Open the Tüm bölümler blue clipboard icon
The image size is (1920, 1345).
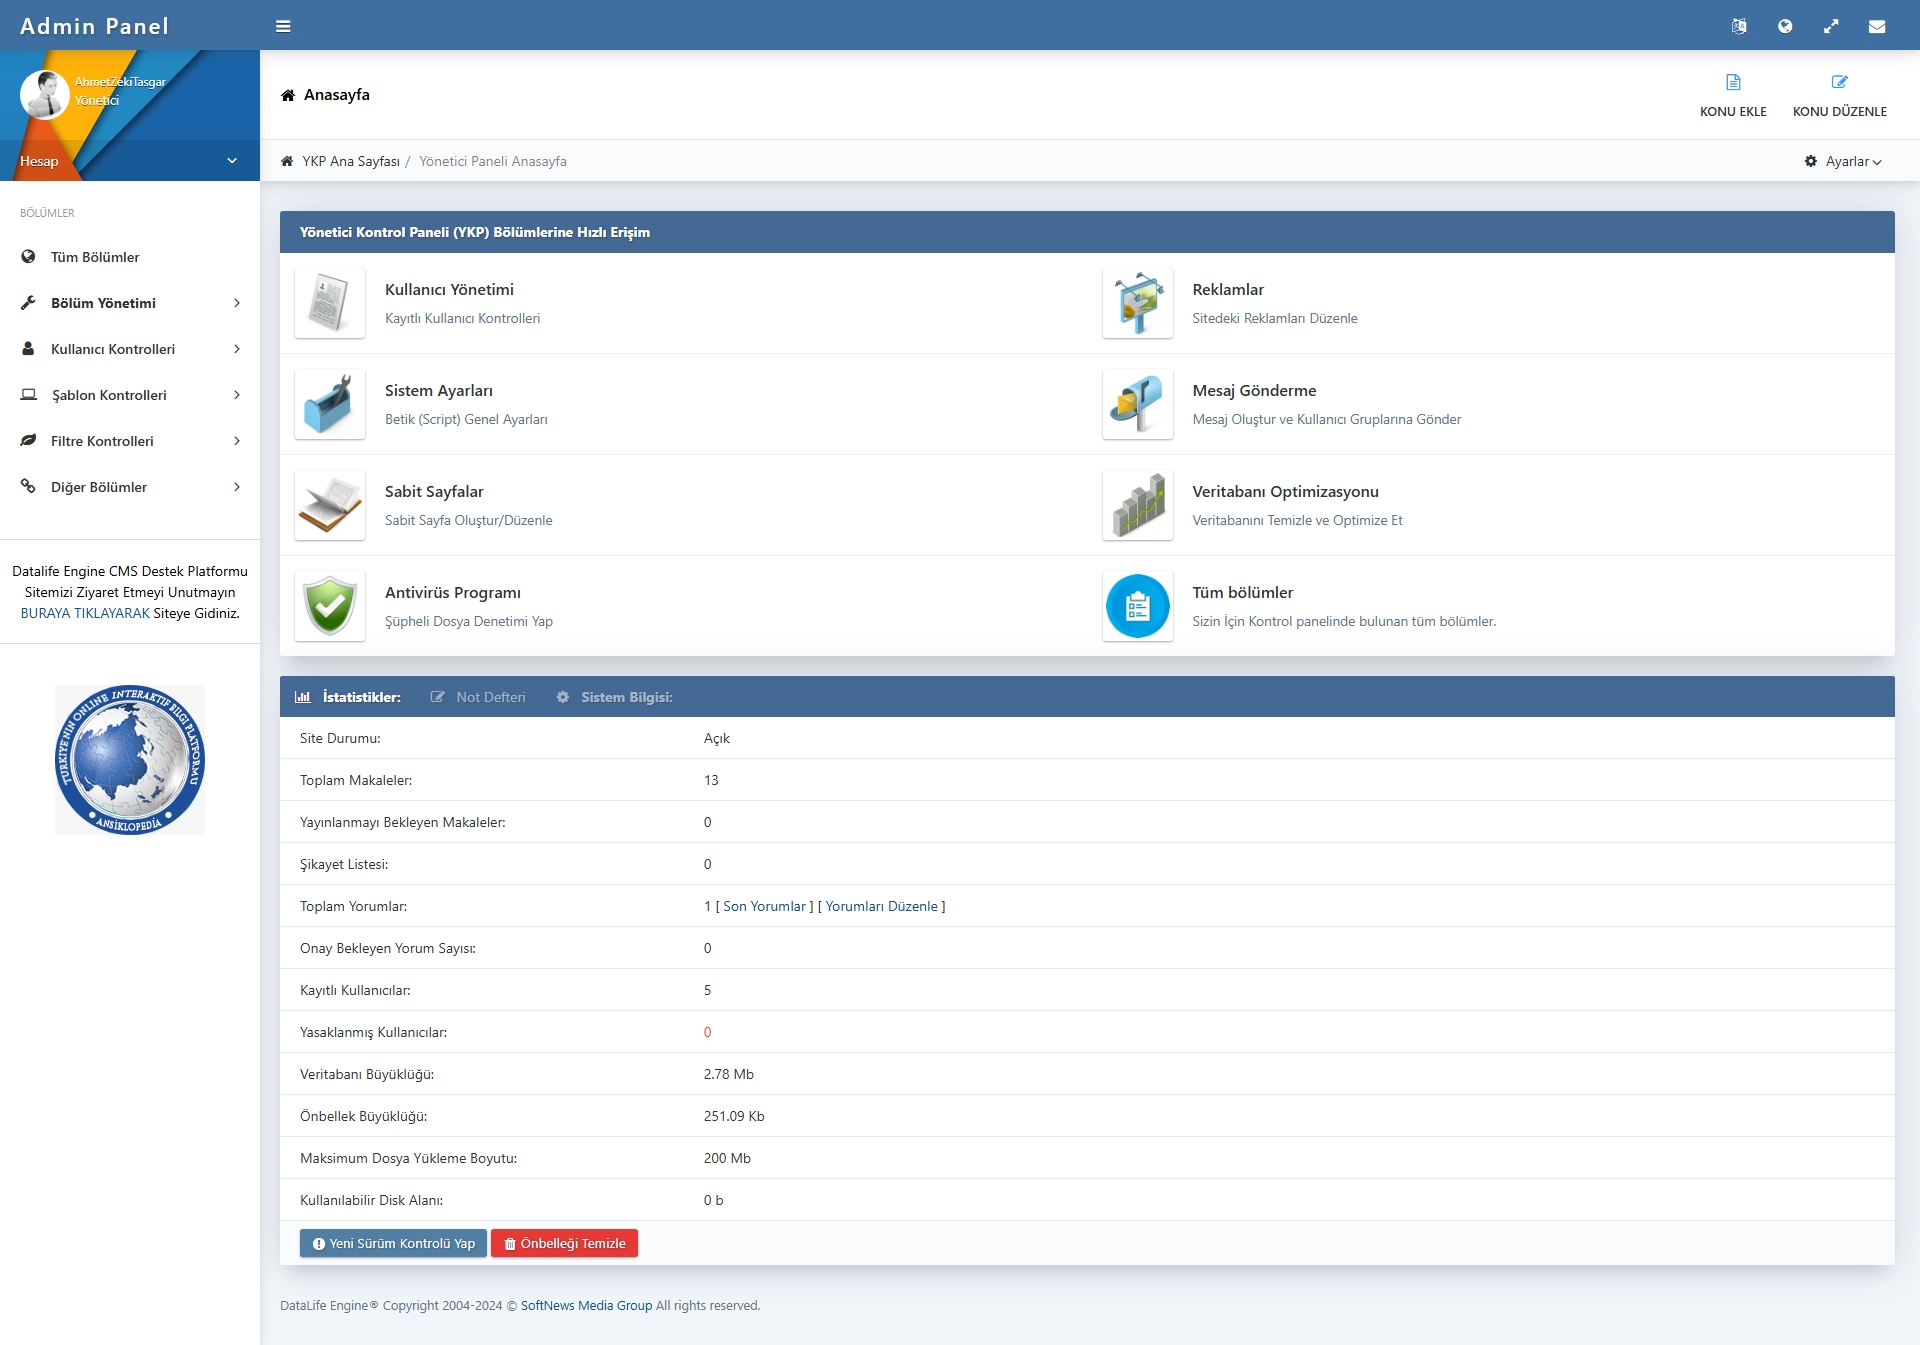coord(1137,606)
